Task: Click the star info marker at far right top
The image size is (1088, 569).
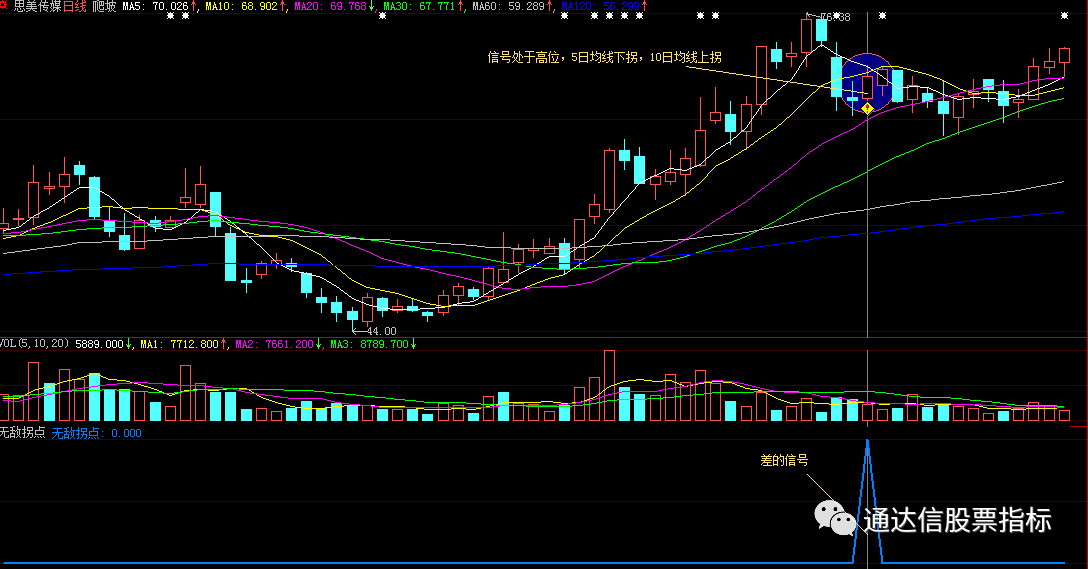Action: click(x=1064, y=15)
